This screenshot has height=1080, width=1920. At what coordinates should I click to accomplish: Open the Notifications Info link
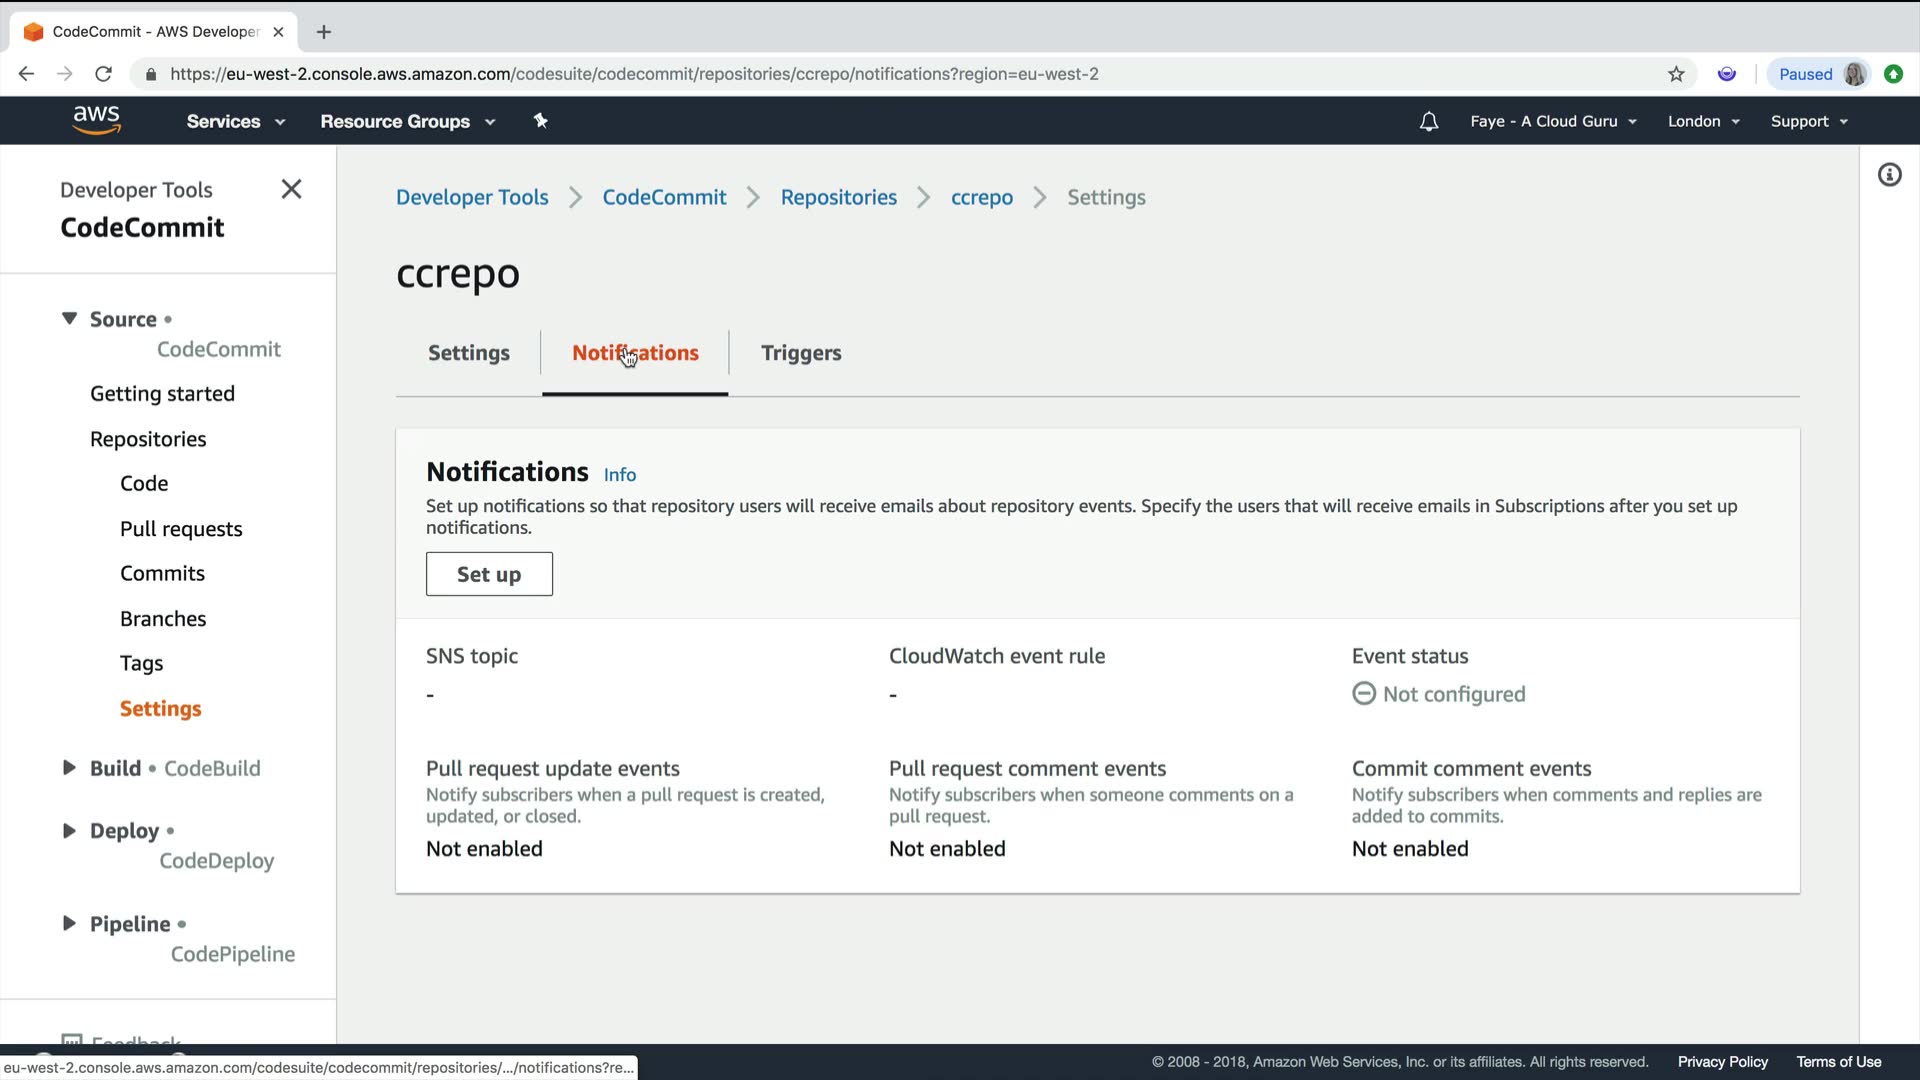coord(619,475)
